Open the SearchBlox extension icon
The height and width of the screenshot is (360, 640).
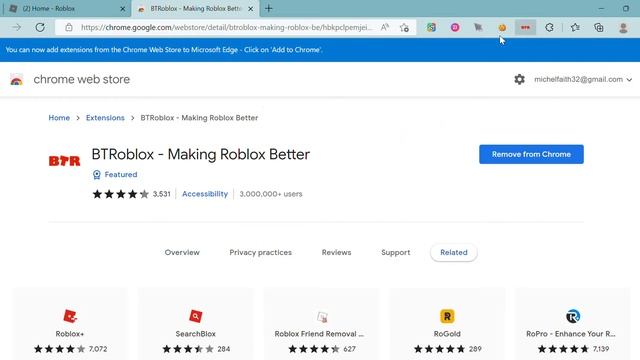pos(196,316)
